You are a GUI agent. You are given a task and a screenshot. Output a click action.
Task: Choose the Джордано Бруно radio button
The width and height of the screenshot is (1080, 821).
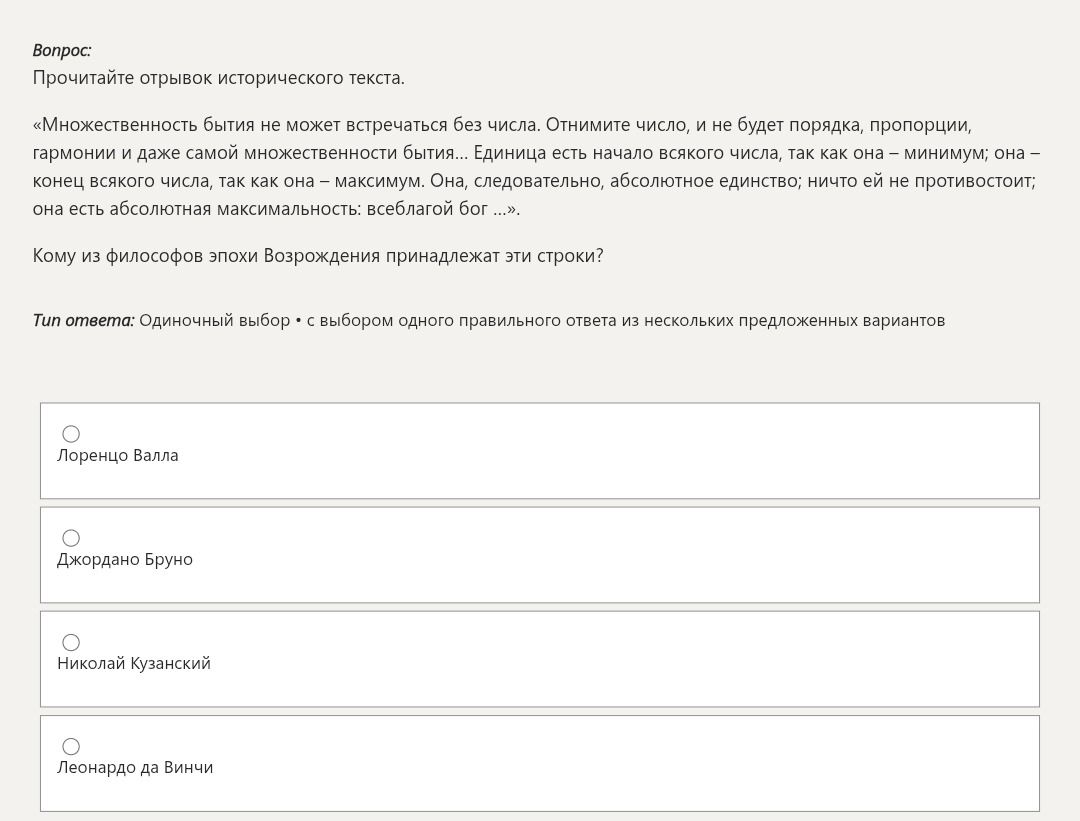[x=71, y=537]
